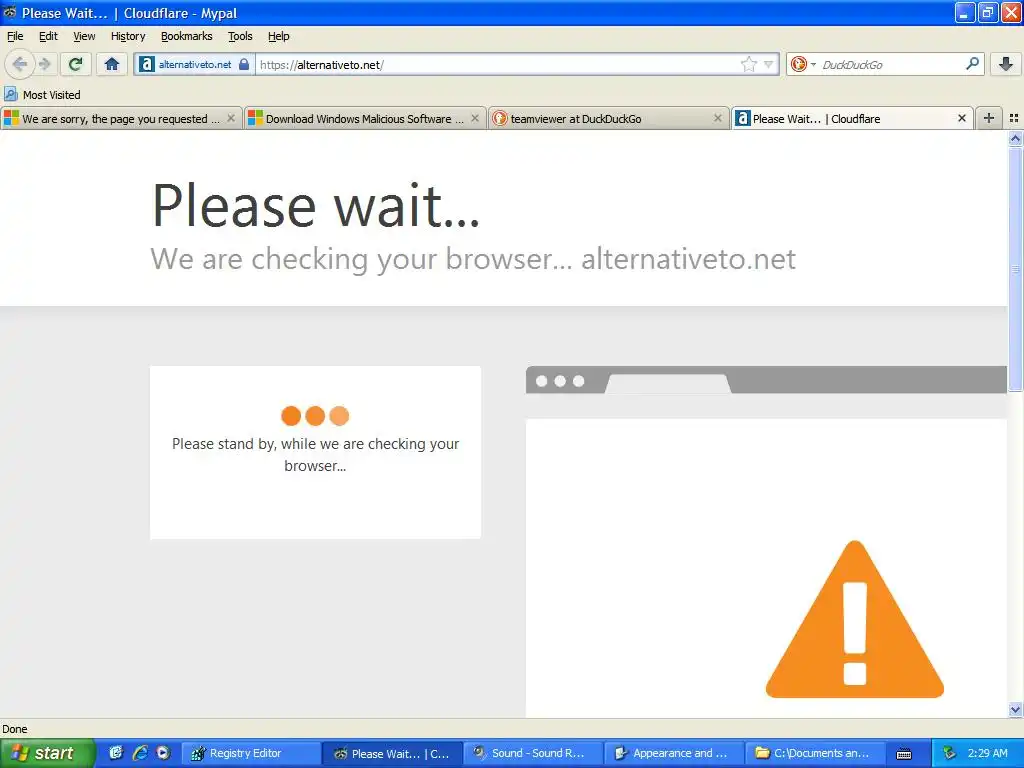The height and width of the screenshot is (768, 1024).
Task: Open the Edit menu
Action: [x=48, y=36]
